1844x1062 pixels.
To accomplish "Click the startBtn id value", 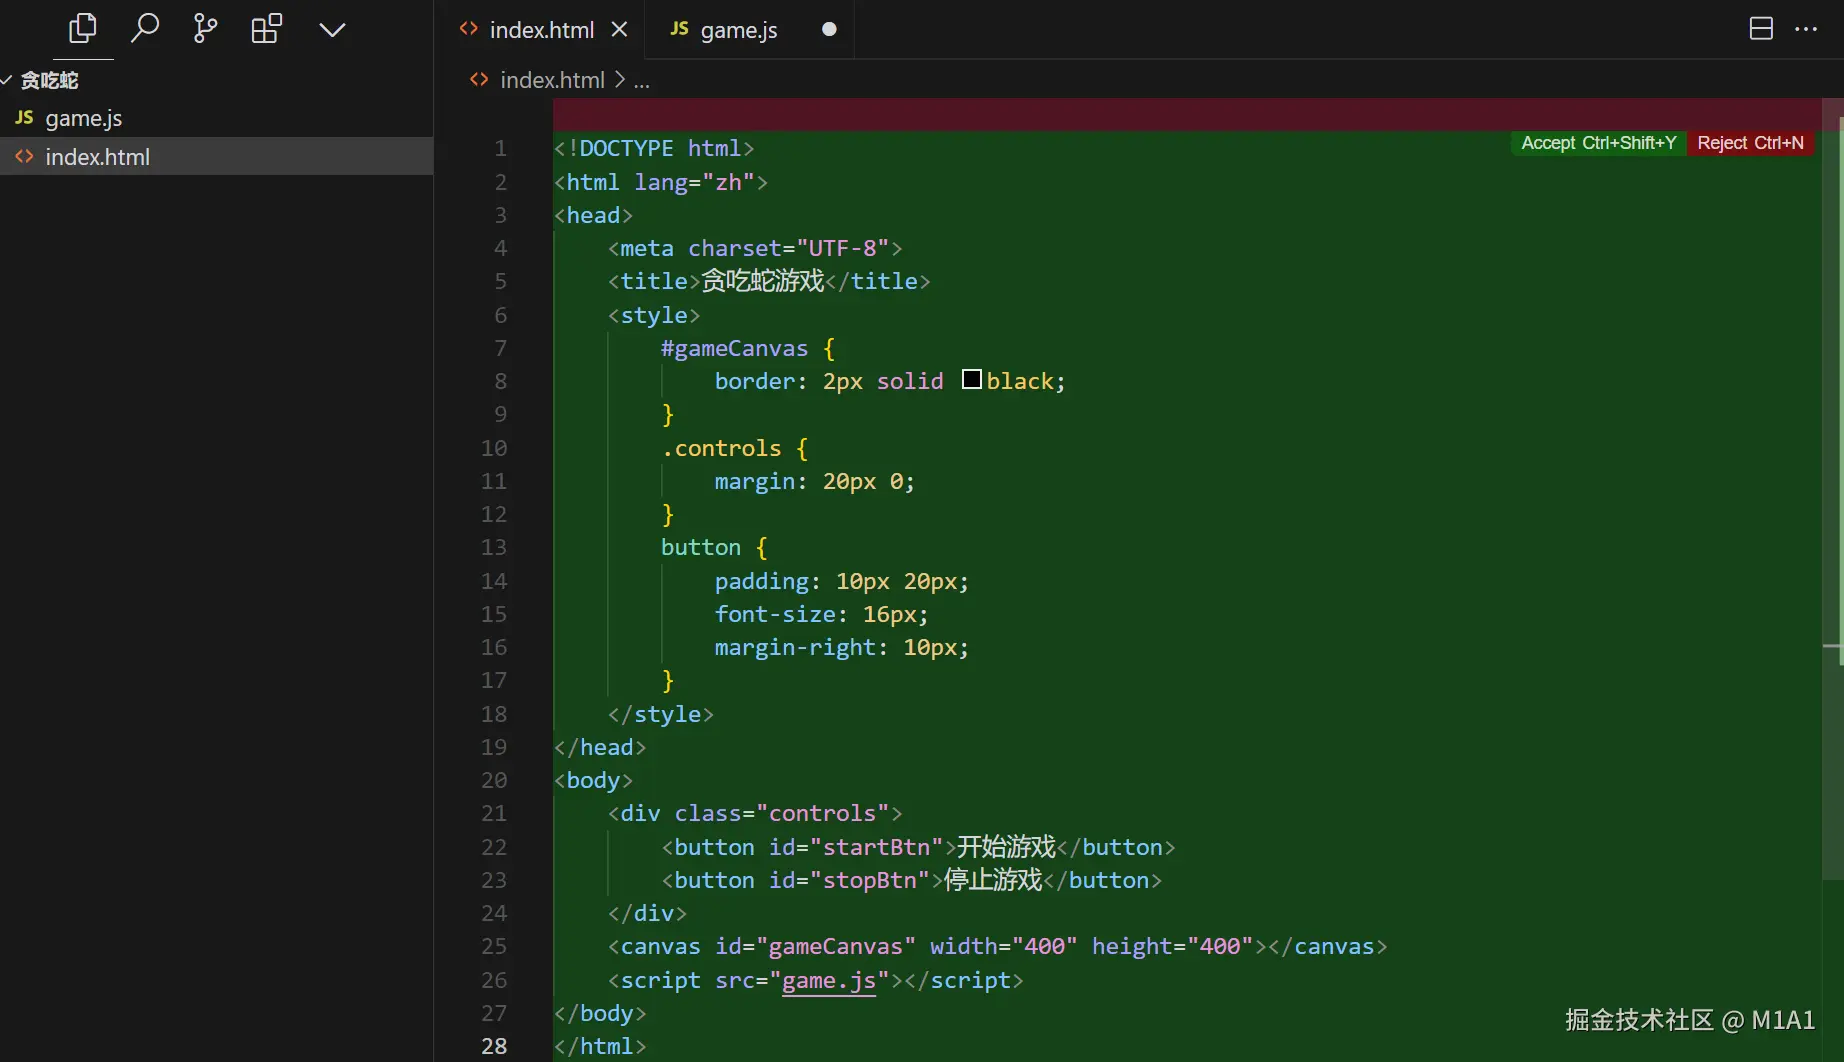I will tap(876, 847).
